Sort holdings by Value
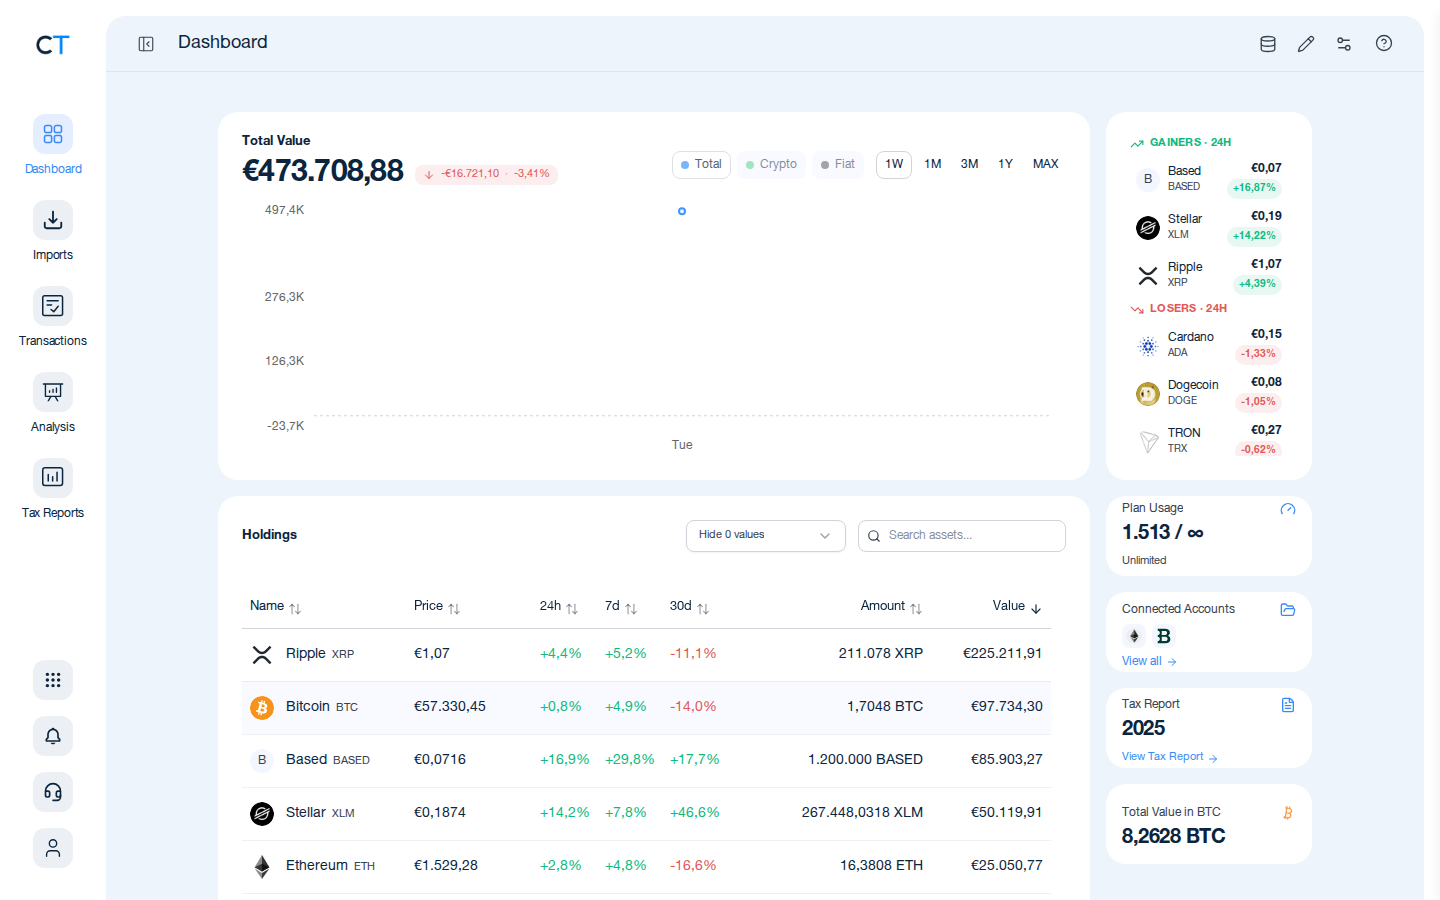 (1017, 607)
